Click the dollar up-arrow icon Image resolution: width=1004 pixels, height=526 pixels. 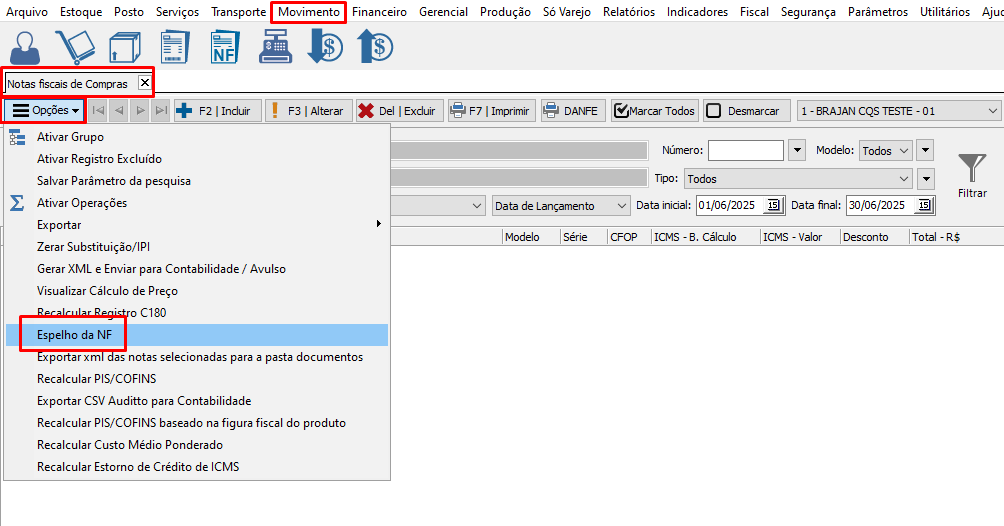375,47
